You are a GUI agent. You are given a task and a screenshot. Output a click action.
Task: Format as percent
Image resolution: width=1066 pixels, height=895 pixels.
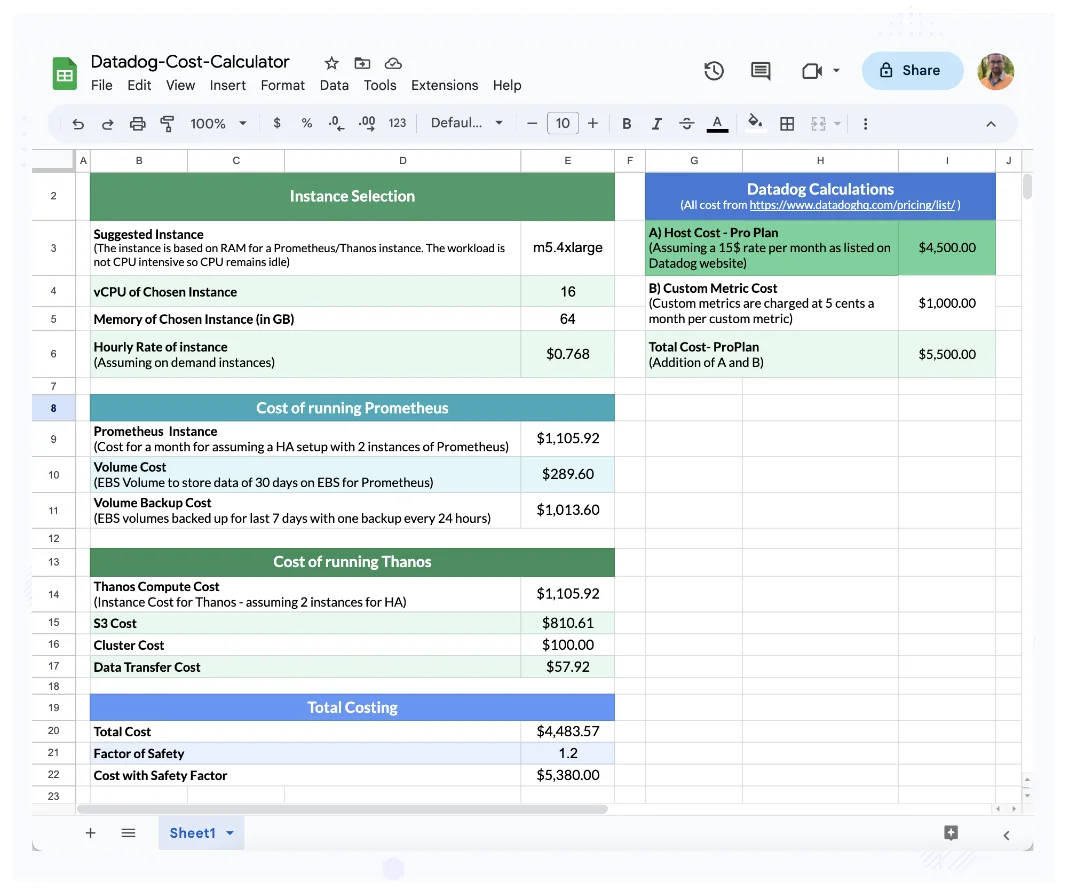307,123
